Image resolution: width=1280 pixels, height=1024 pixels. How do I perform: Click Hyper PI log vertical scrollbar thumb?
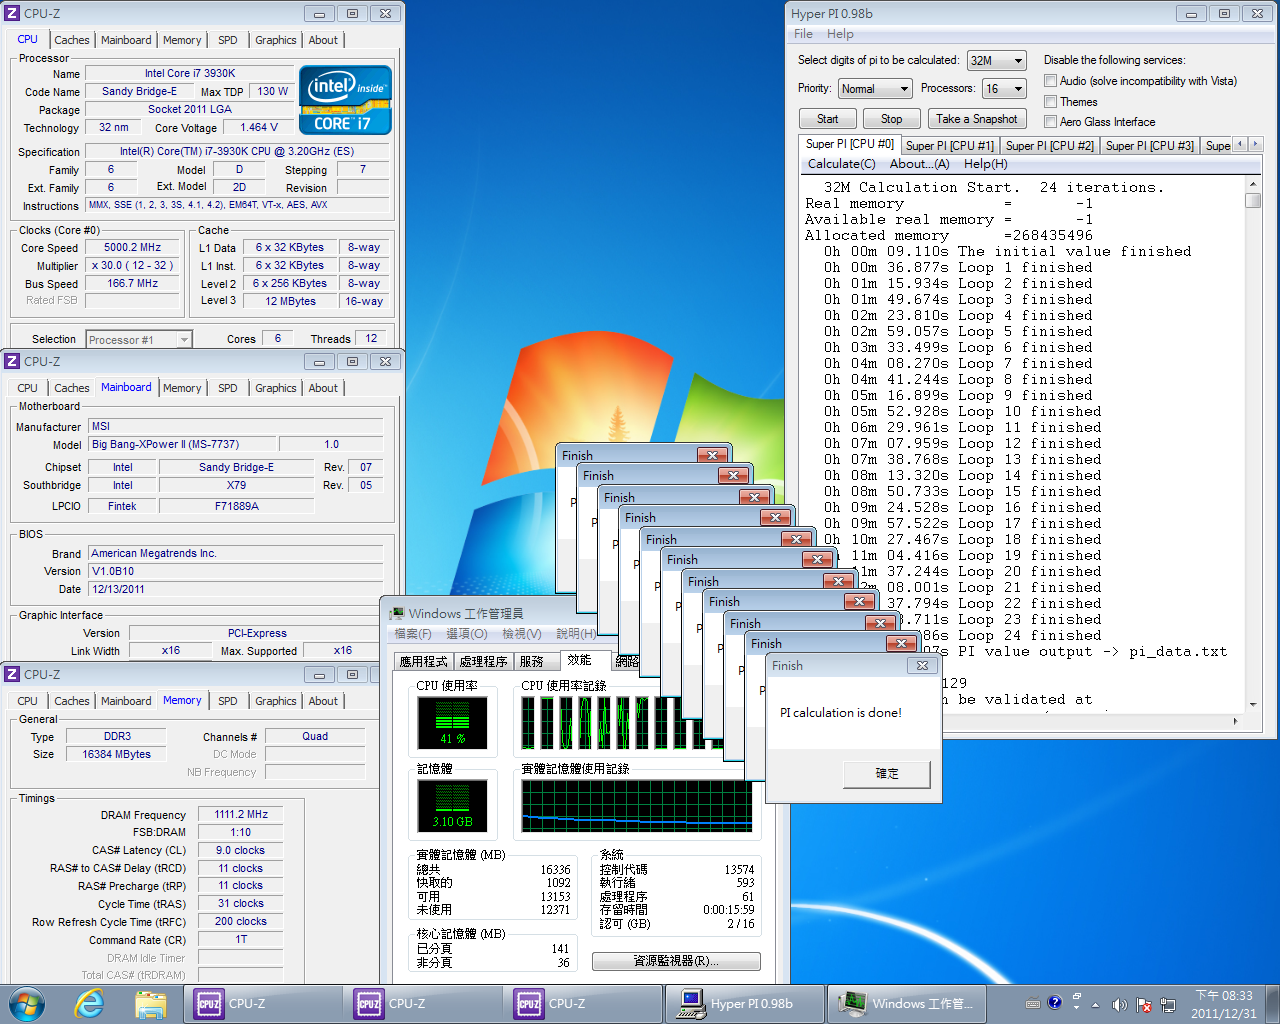1252,200
